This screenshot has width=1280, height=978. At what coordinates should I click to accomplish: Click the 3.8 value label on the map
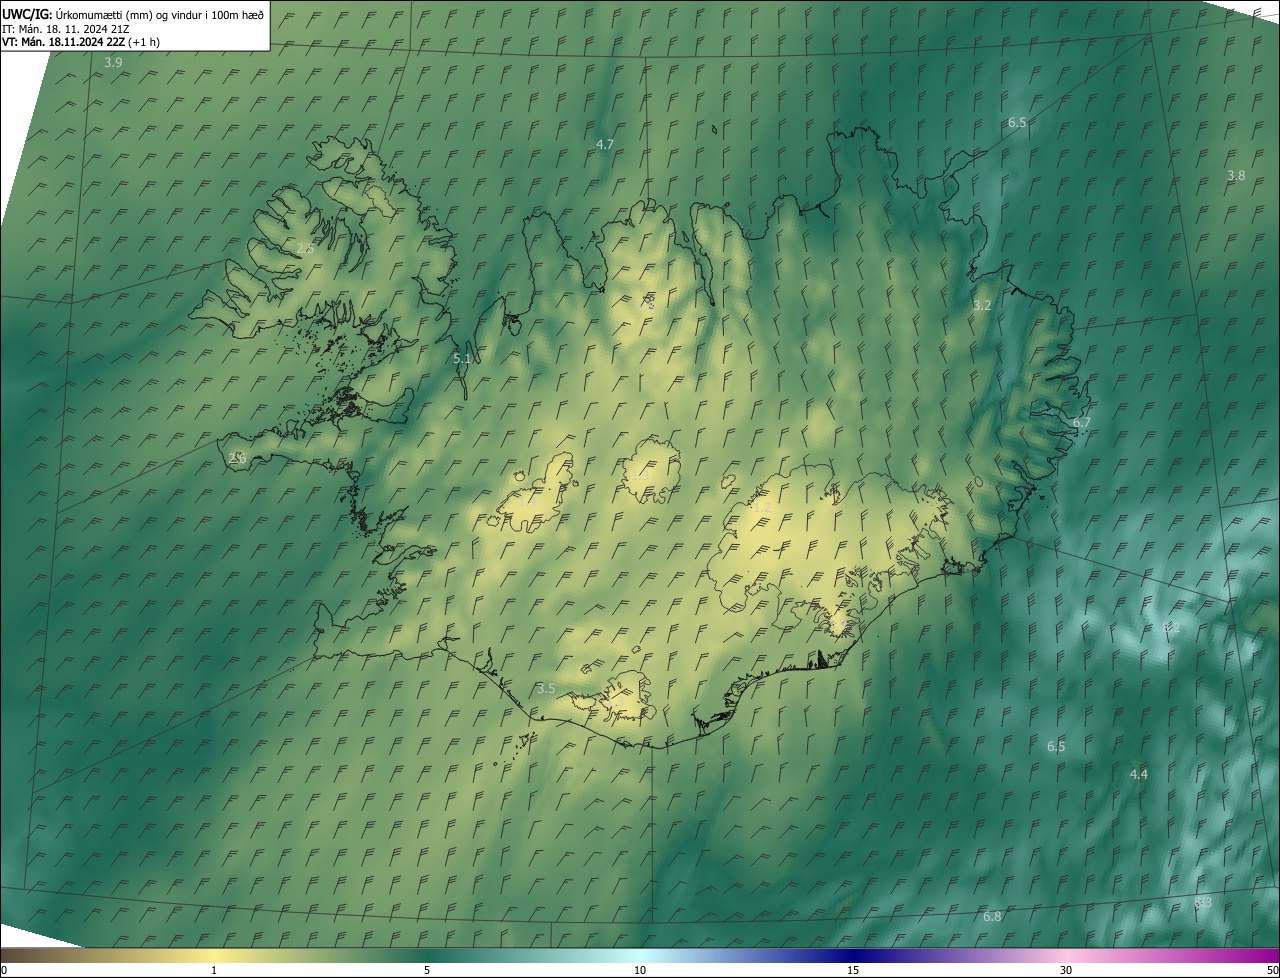point(1236,175)
